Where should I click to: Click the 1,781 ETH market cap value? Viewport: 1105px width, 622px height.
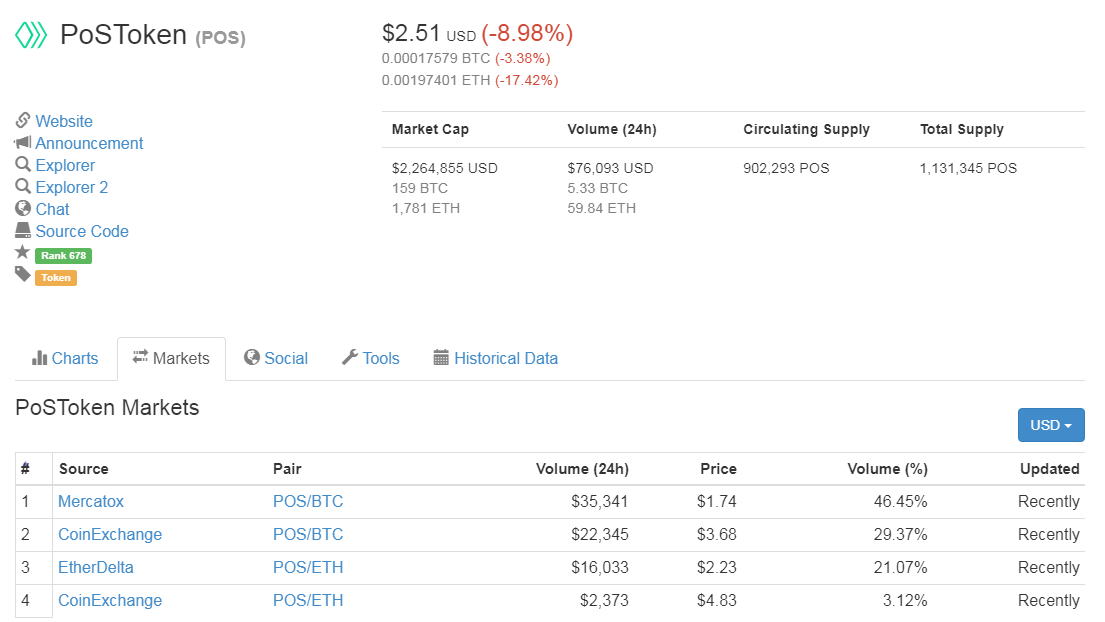click(426, 209)
